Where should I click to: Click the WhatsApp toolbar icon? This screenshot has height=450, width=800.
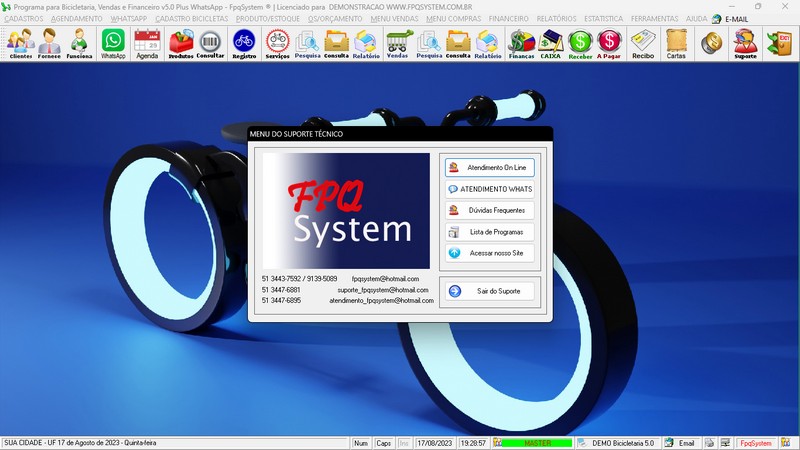pyautogui.click(x=113, y=43)
